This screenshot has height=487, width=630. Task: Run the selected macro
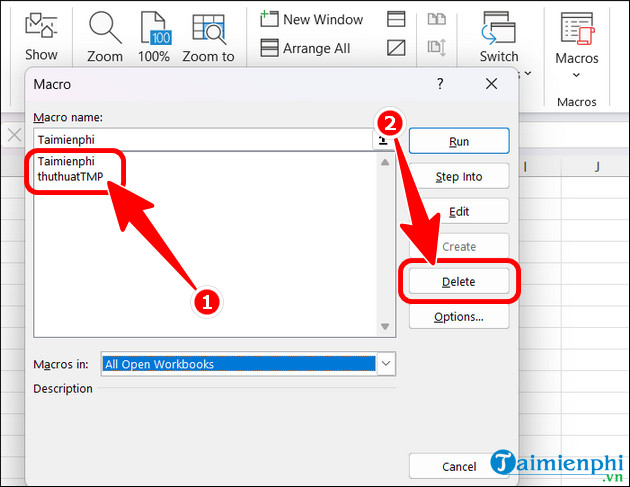(x=459, y=141)
